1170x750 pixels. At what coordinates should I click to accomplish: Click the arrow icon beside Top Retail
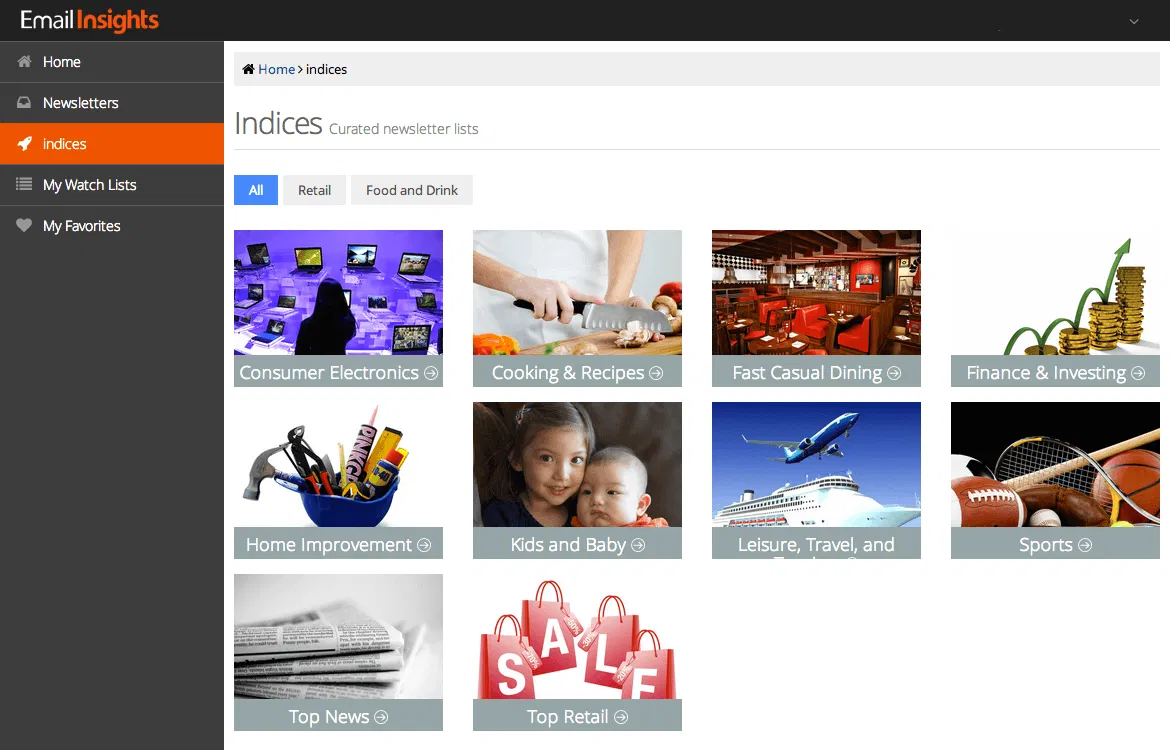[x=621, y=717]
